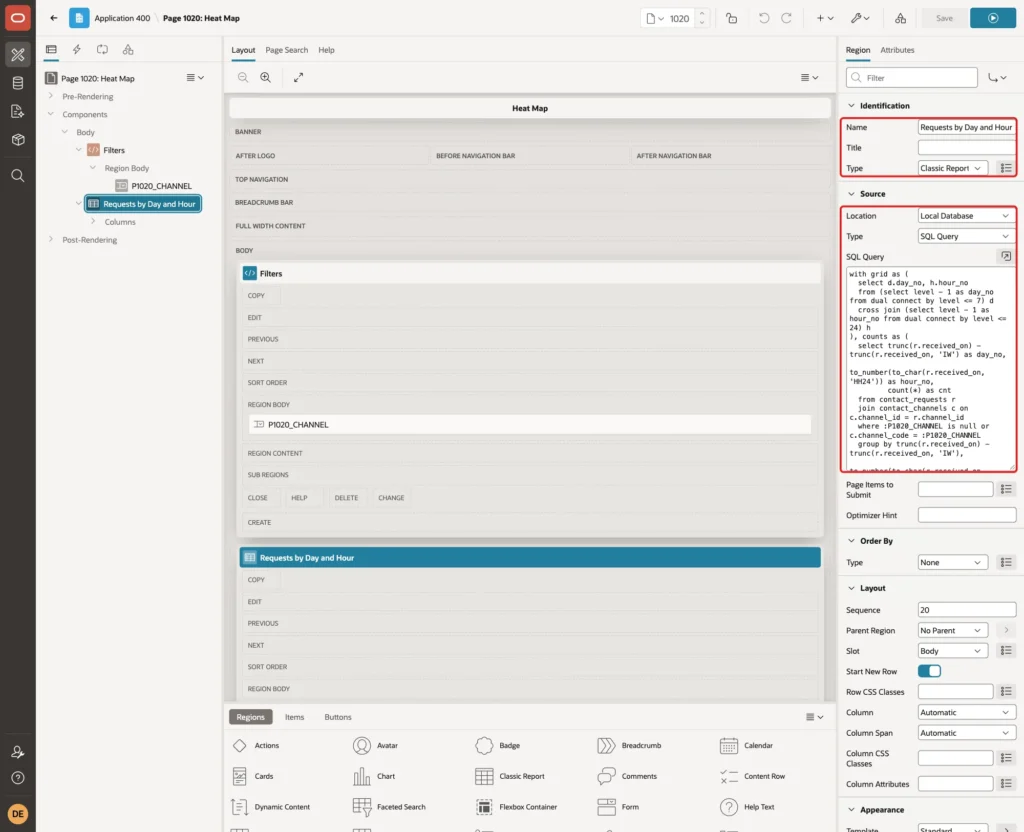Open the administration user icon in sidebar
1024x832 pixels.
point(18,752)
